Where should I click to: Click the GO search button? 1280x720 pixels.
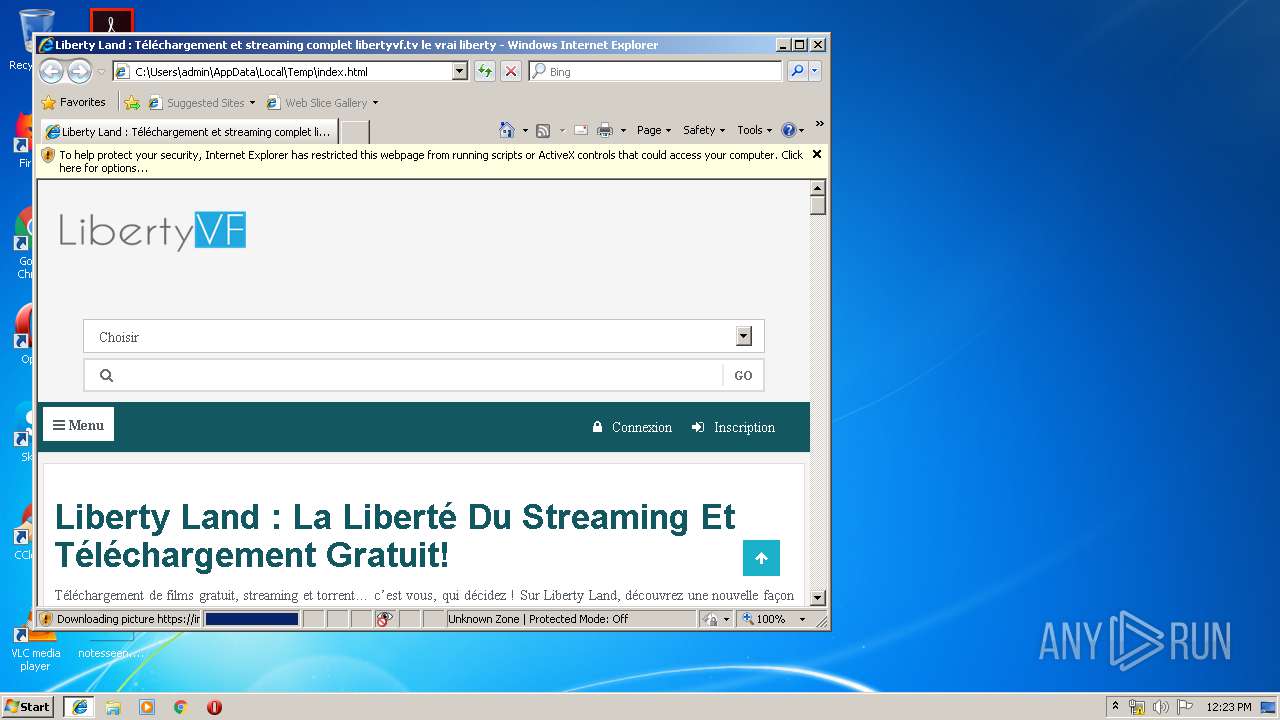click(x=743, y=376)
